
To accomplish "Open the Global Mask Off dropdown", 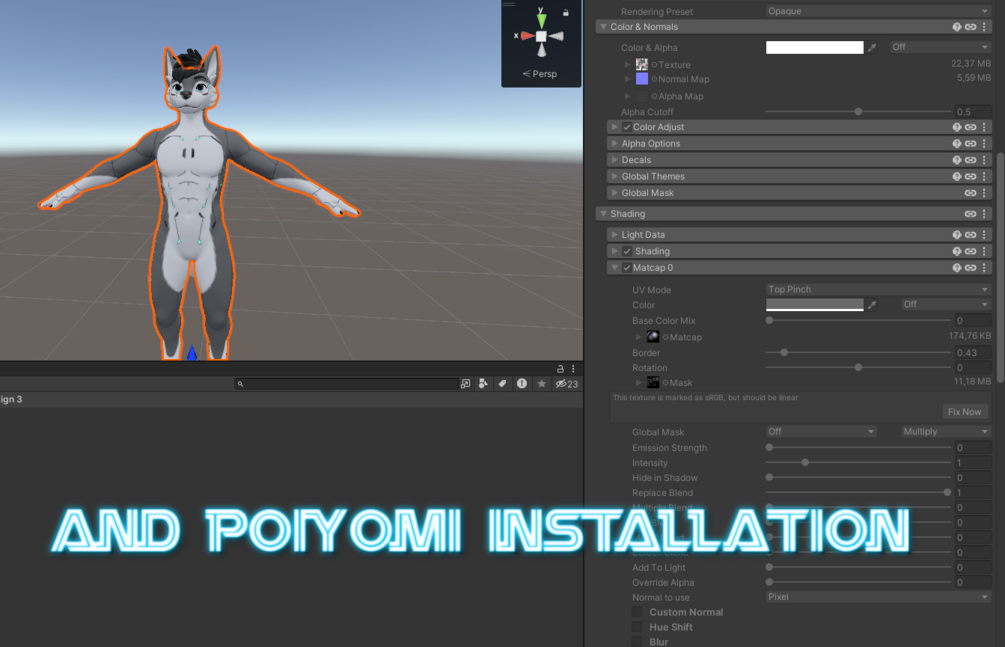I will pos(821,432).
